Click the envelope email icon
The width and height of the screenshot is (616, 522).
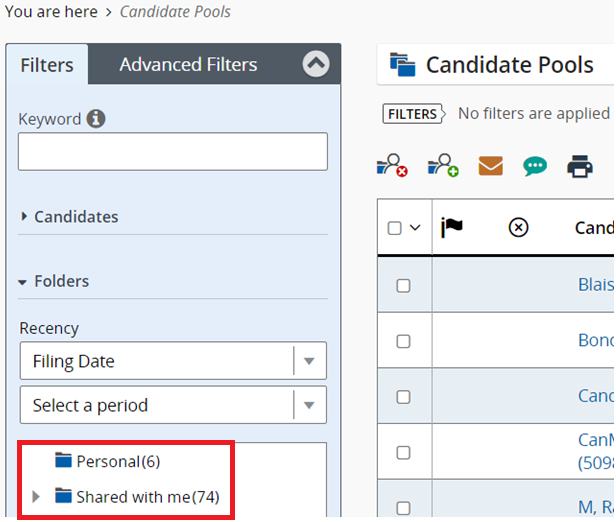coord(490,165)
